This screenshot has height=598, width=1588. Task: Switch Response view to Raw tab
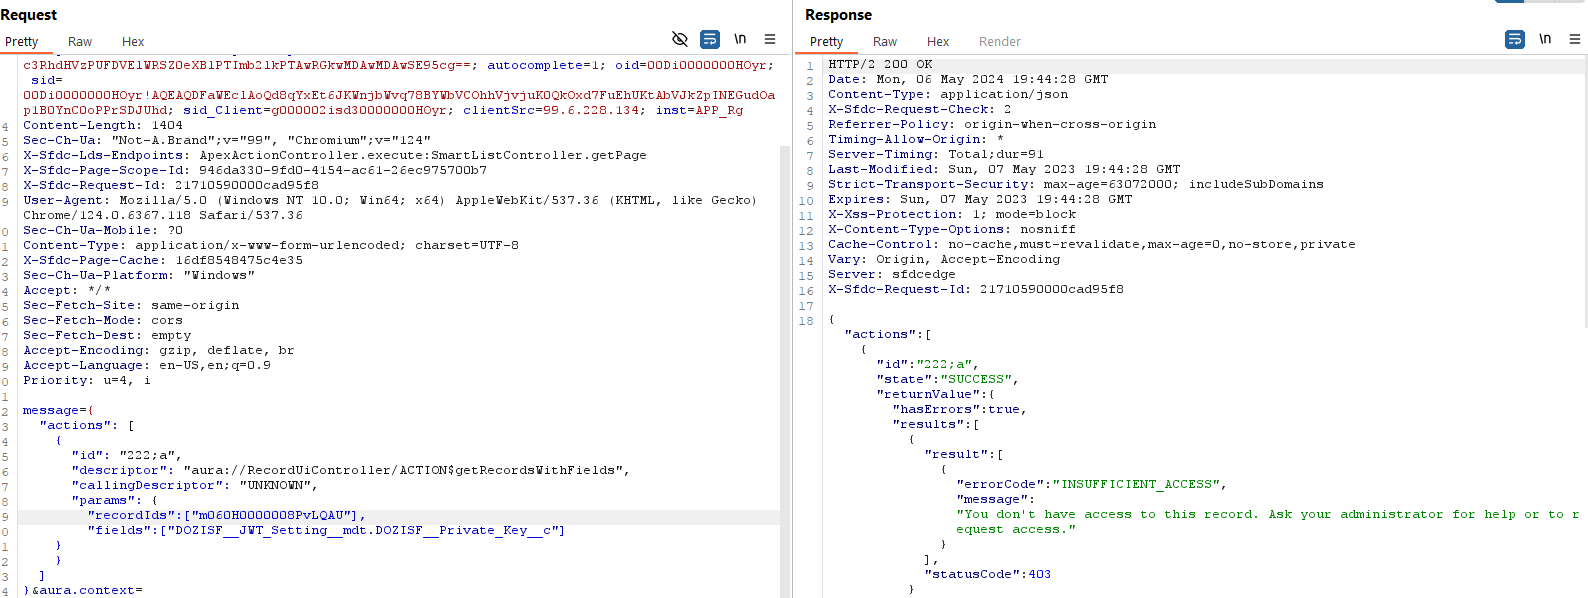(x=885, y=42)
